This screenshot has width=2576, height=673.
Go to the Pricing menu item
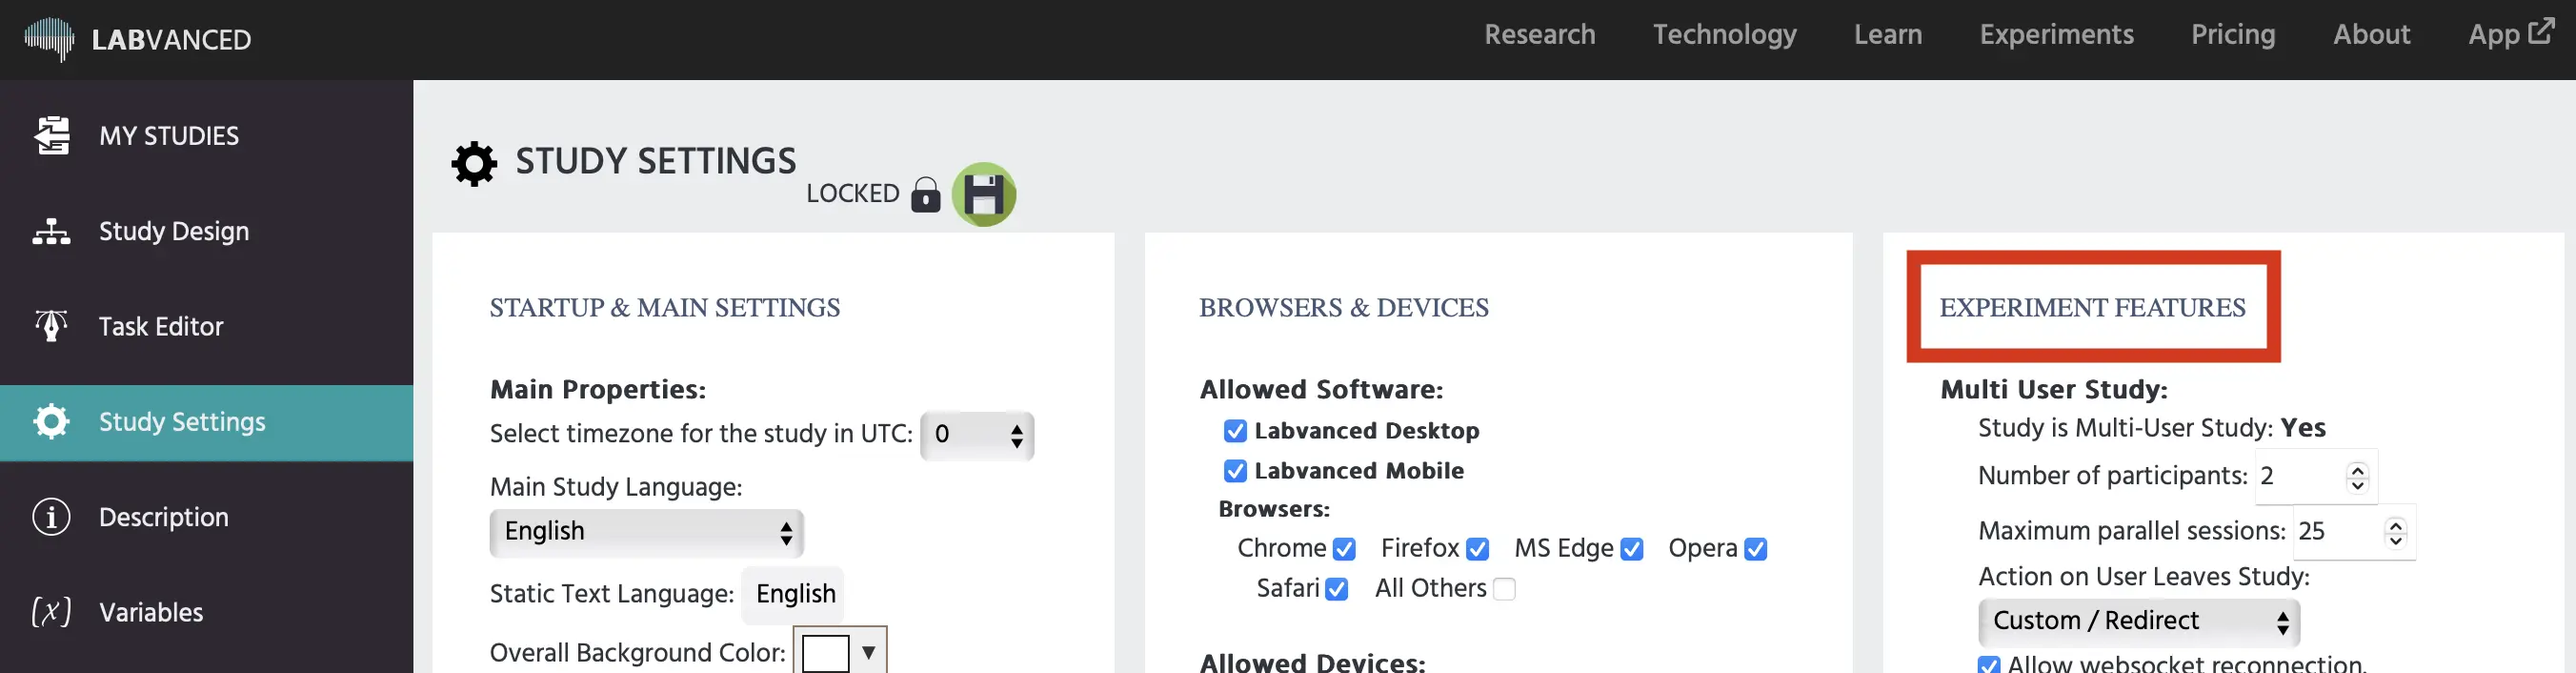(x=2232, y=35)
